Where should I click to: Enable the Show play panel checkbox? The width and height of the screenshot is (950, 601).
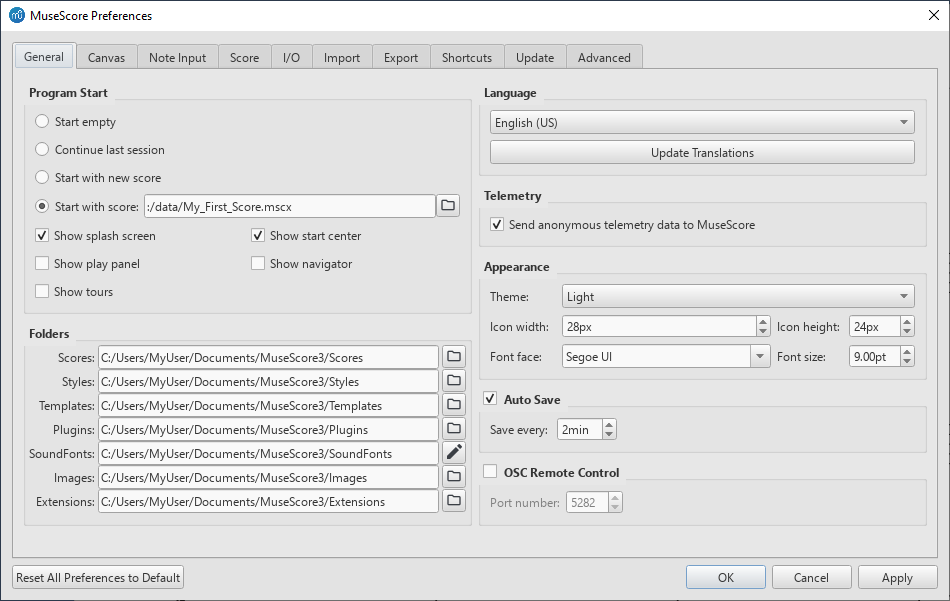42,264
